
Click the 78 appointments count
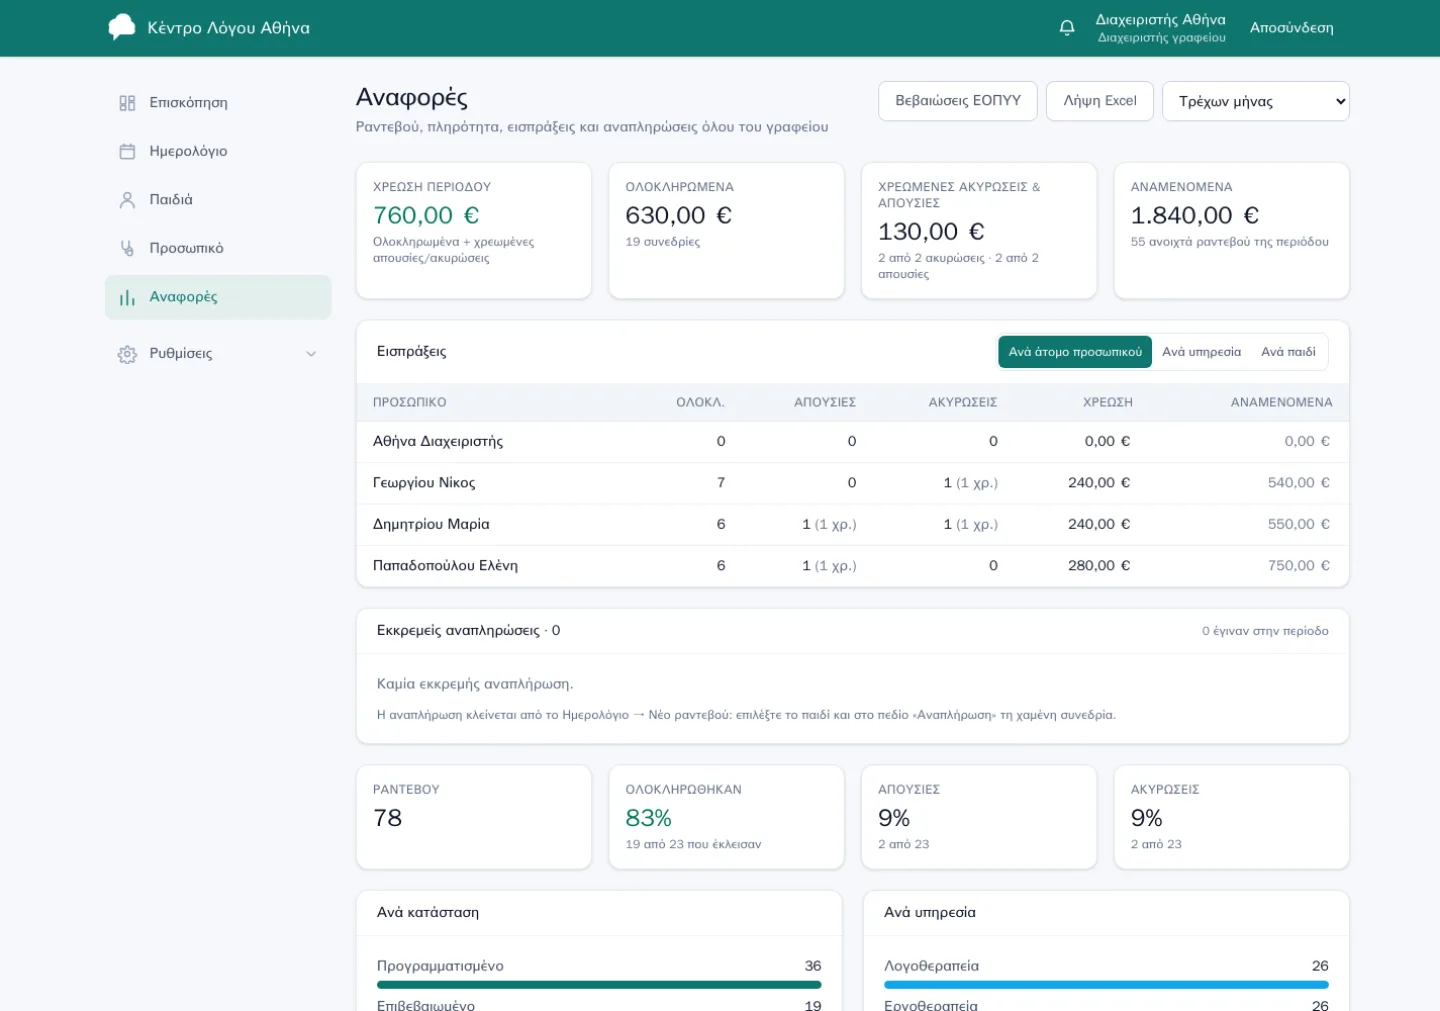[x=387, y=819]
